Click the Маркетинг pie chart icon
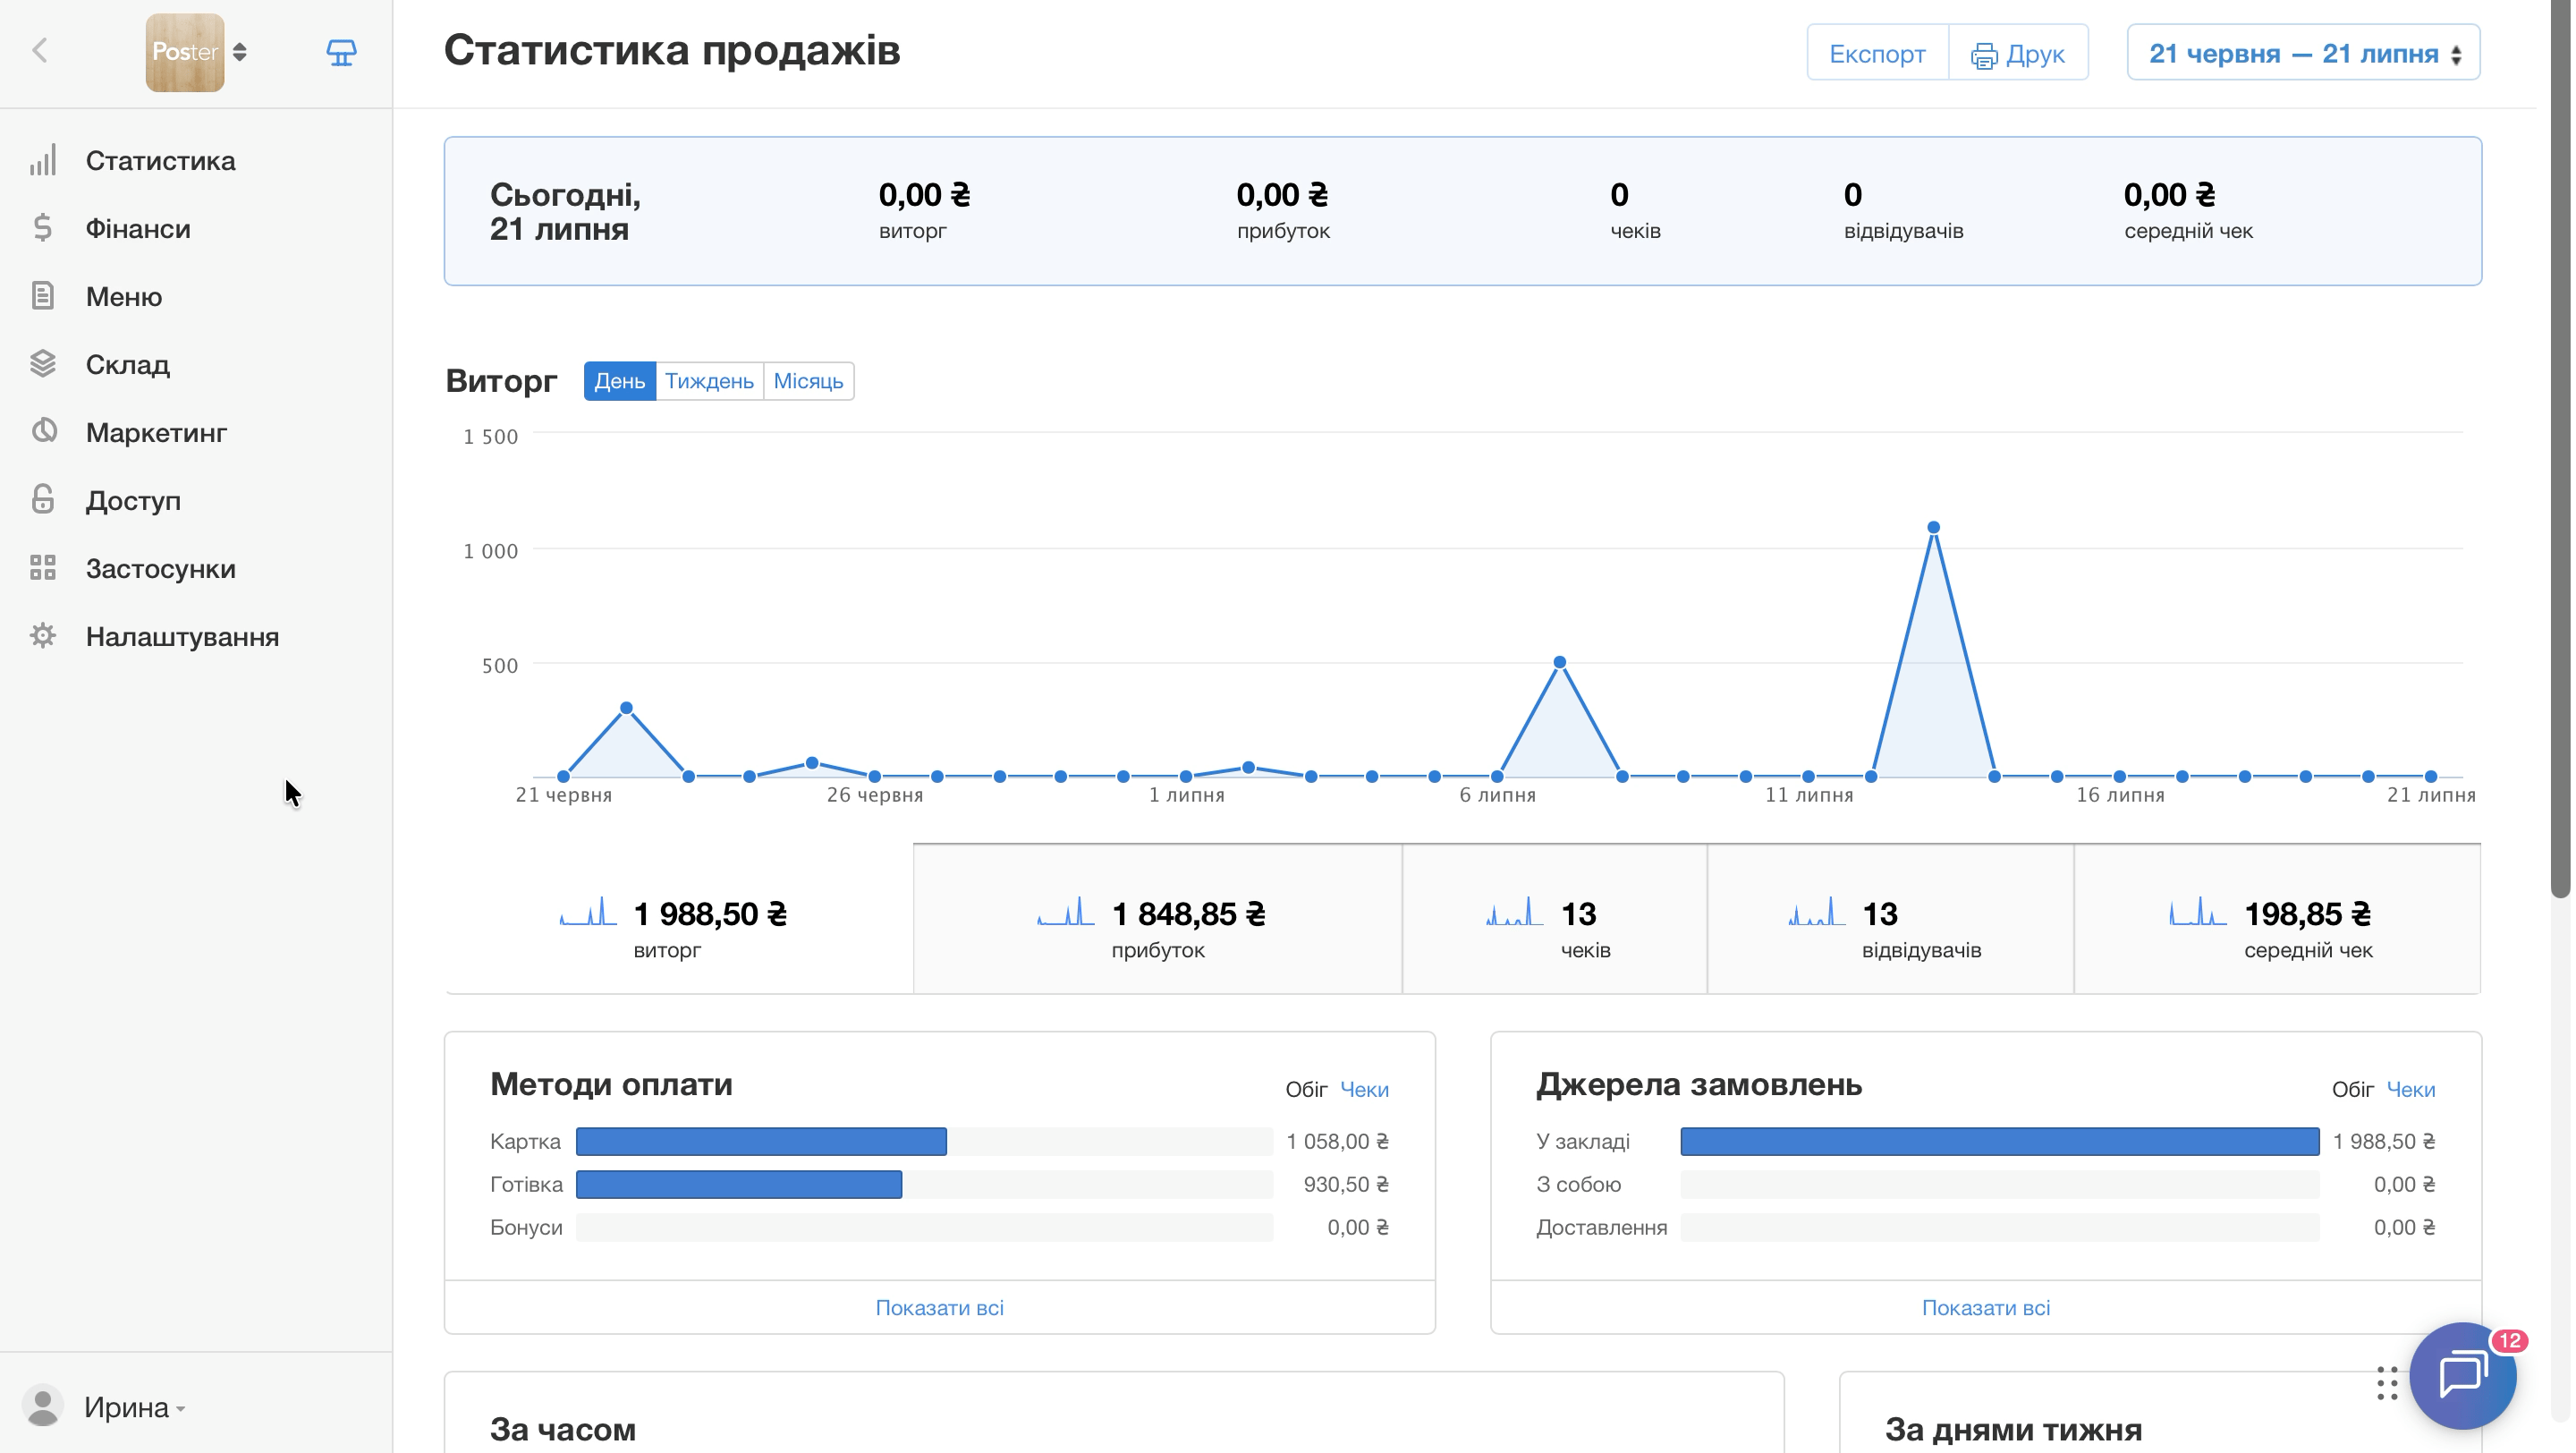 [43, 432]
